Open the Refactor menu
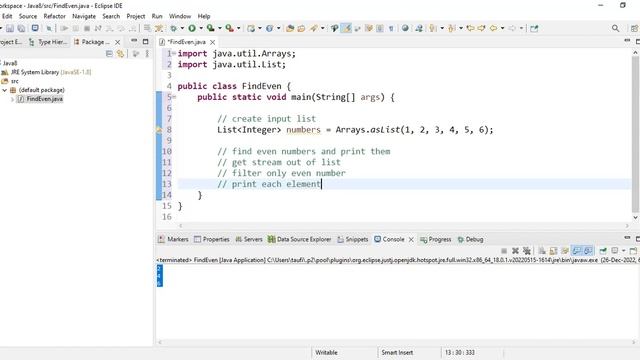The width and height of the screenshot is (640, 360). [x=54, y=16]
